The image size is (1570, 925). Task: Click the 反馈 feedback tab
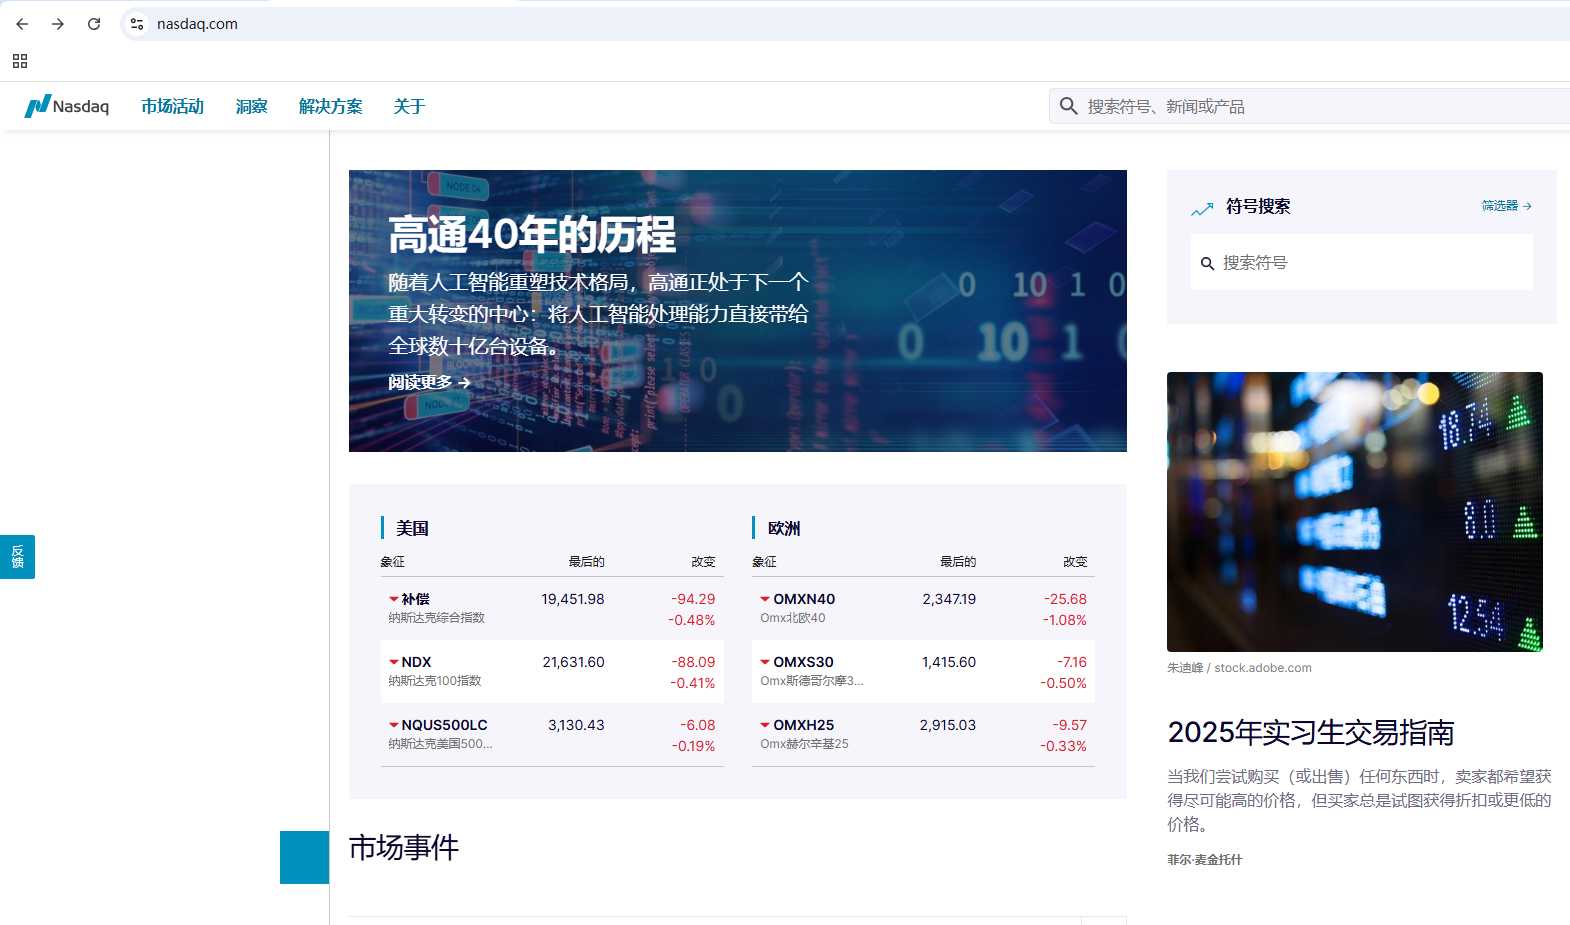click(17, 557)
